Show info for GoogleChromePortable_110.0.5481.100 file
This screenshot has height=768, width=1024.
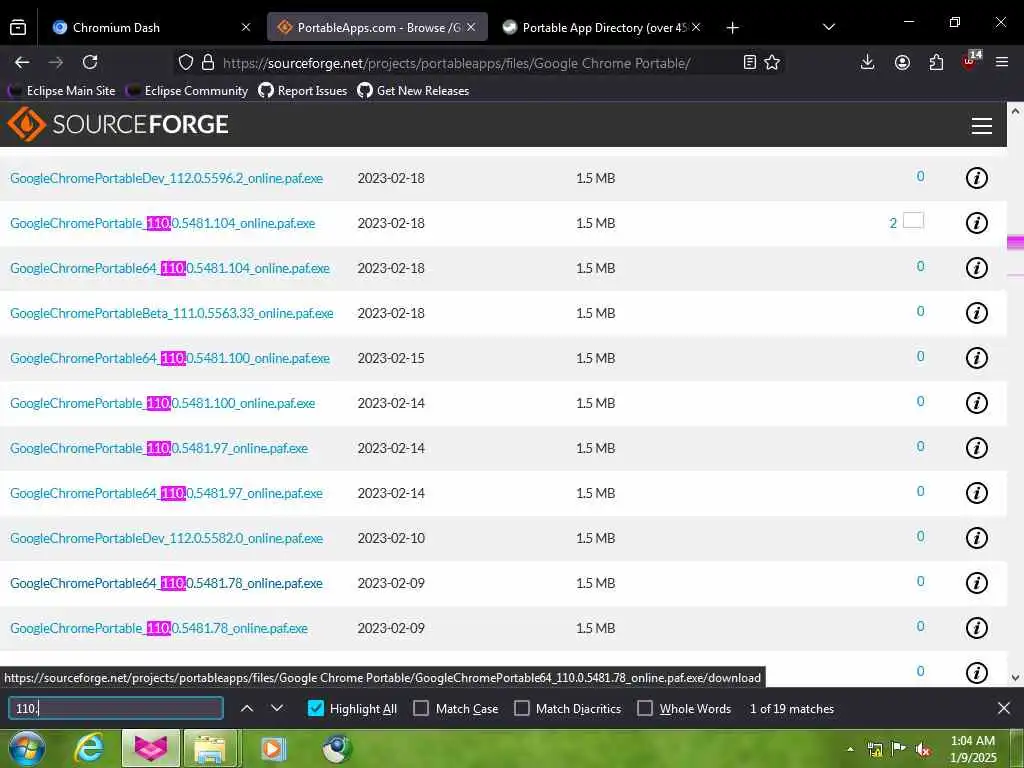point(976,403)
